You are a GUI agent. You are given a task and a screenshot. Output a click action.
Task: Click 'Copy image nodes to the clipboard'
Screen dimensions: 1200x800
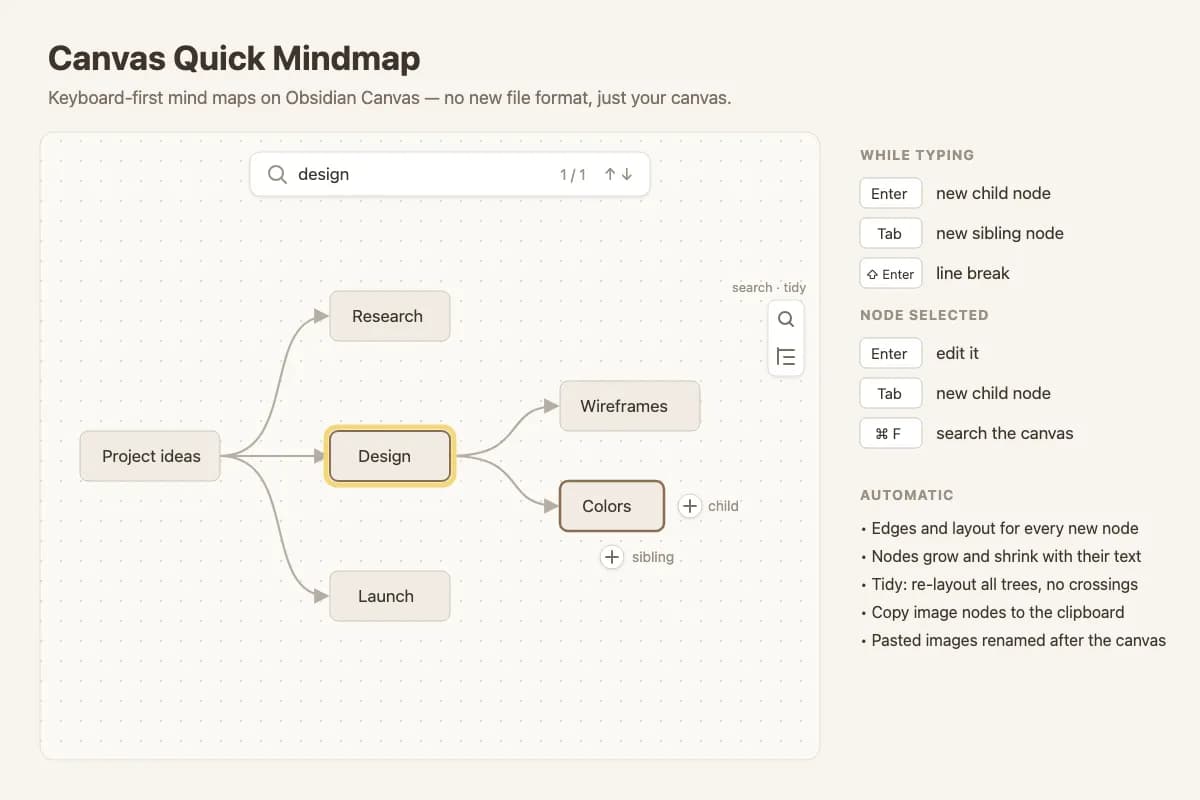point(993,612)
